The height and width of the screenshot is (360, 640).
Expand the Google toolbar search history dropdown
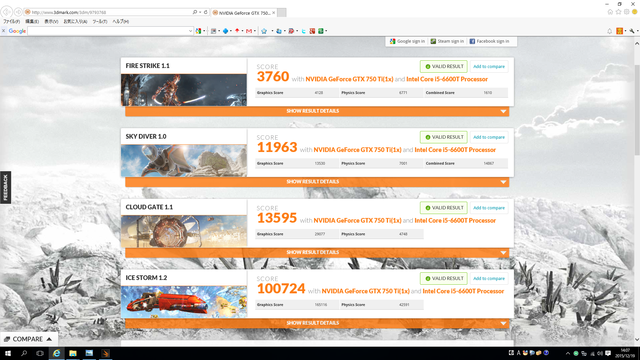(190, 31)
